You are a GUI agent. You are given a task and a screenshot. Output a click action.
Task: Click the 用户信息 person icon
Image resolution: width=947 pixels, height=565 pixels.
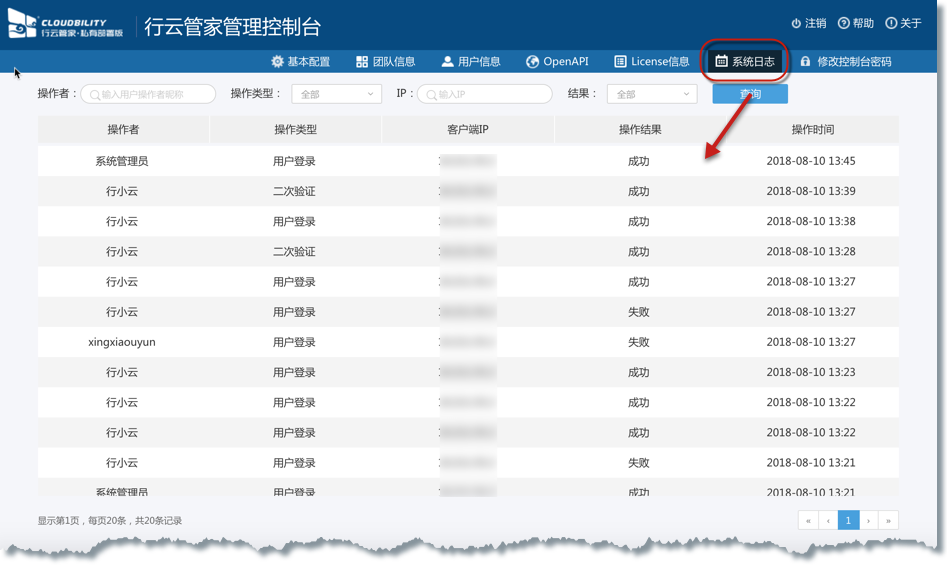(447, 62)
